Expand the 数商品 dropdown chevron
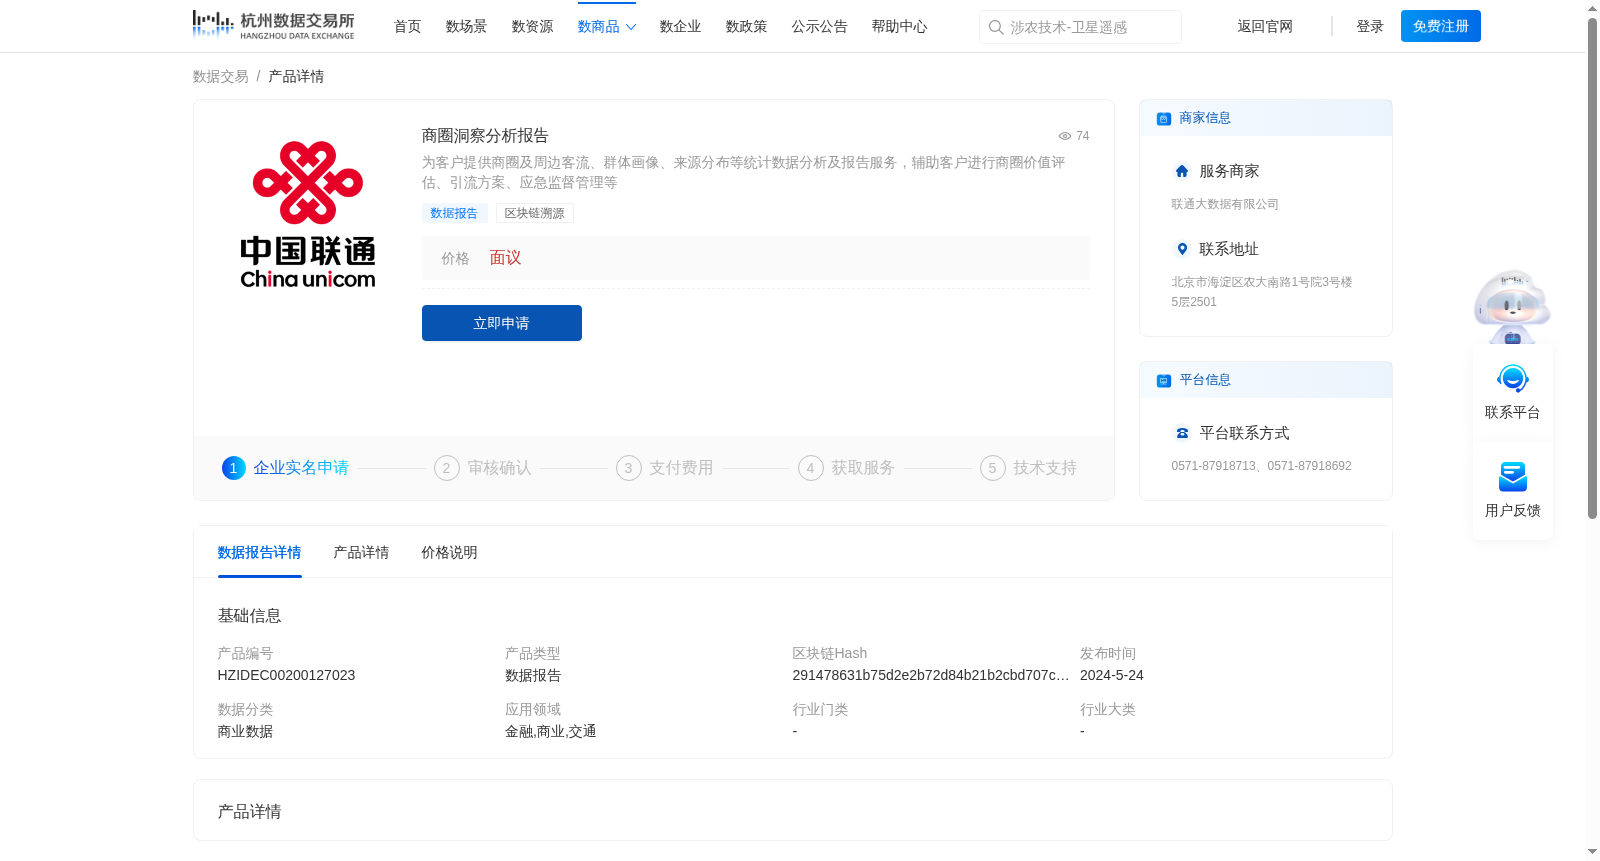Screen dimensions: 1600x861 (x=631, y=27)
